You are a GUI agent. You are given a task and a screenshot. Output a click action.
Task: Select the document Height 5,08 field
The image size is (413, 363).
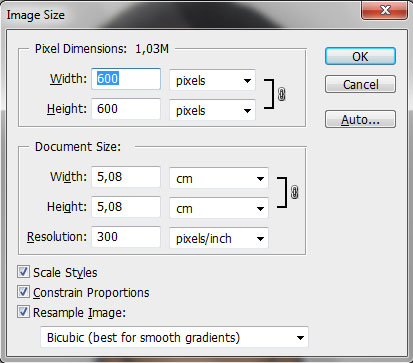(x=126, y=207)
